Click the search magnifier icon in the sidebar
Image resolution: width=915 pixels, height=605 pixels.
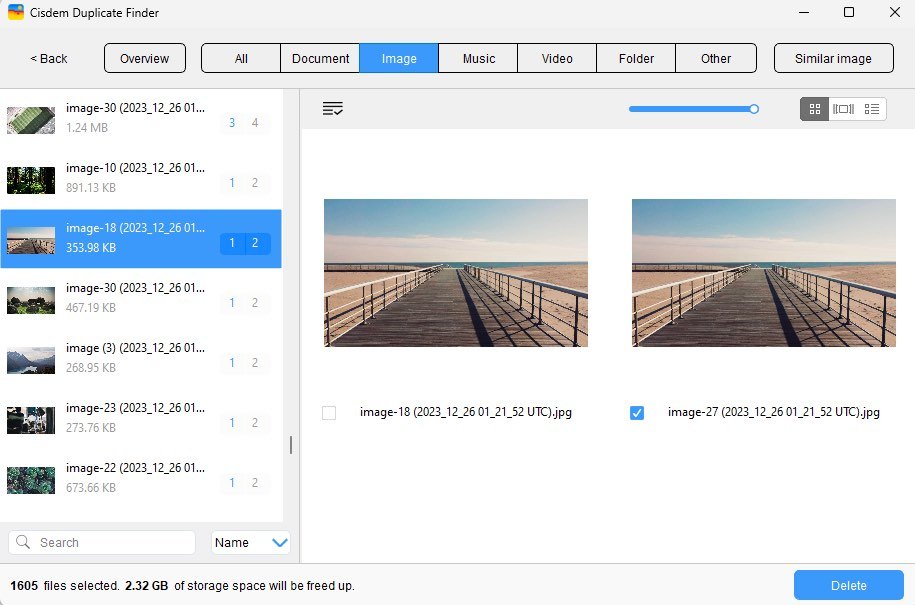[24, 542]
